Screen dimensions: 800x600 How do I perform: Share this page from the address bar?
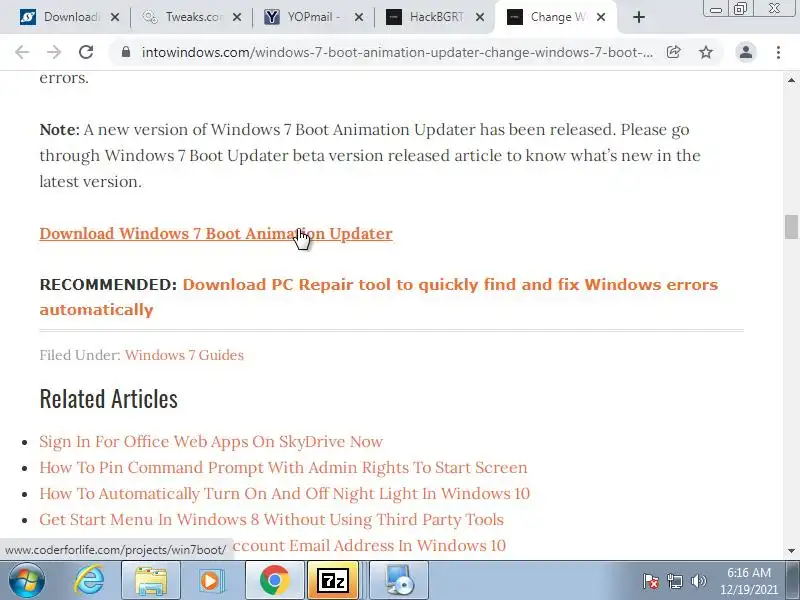[673, 52]
